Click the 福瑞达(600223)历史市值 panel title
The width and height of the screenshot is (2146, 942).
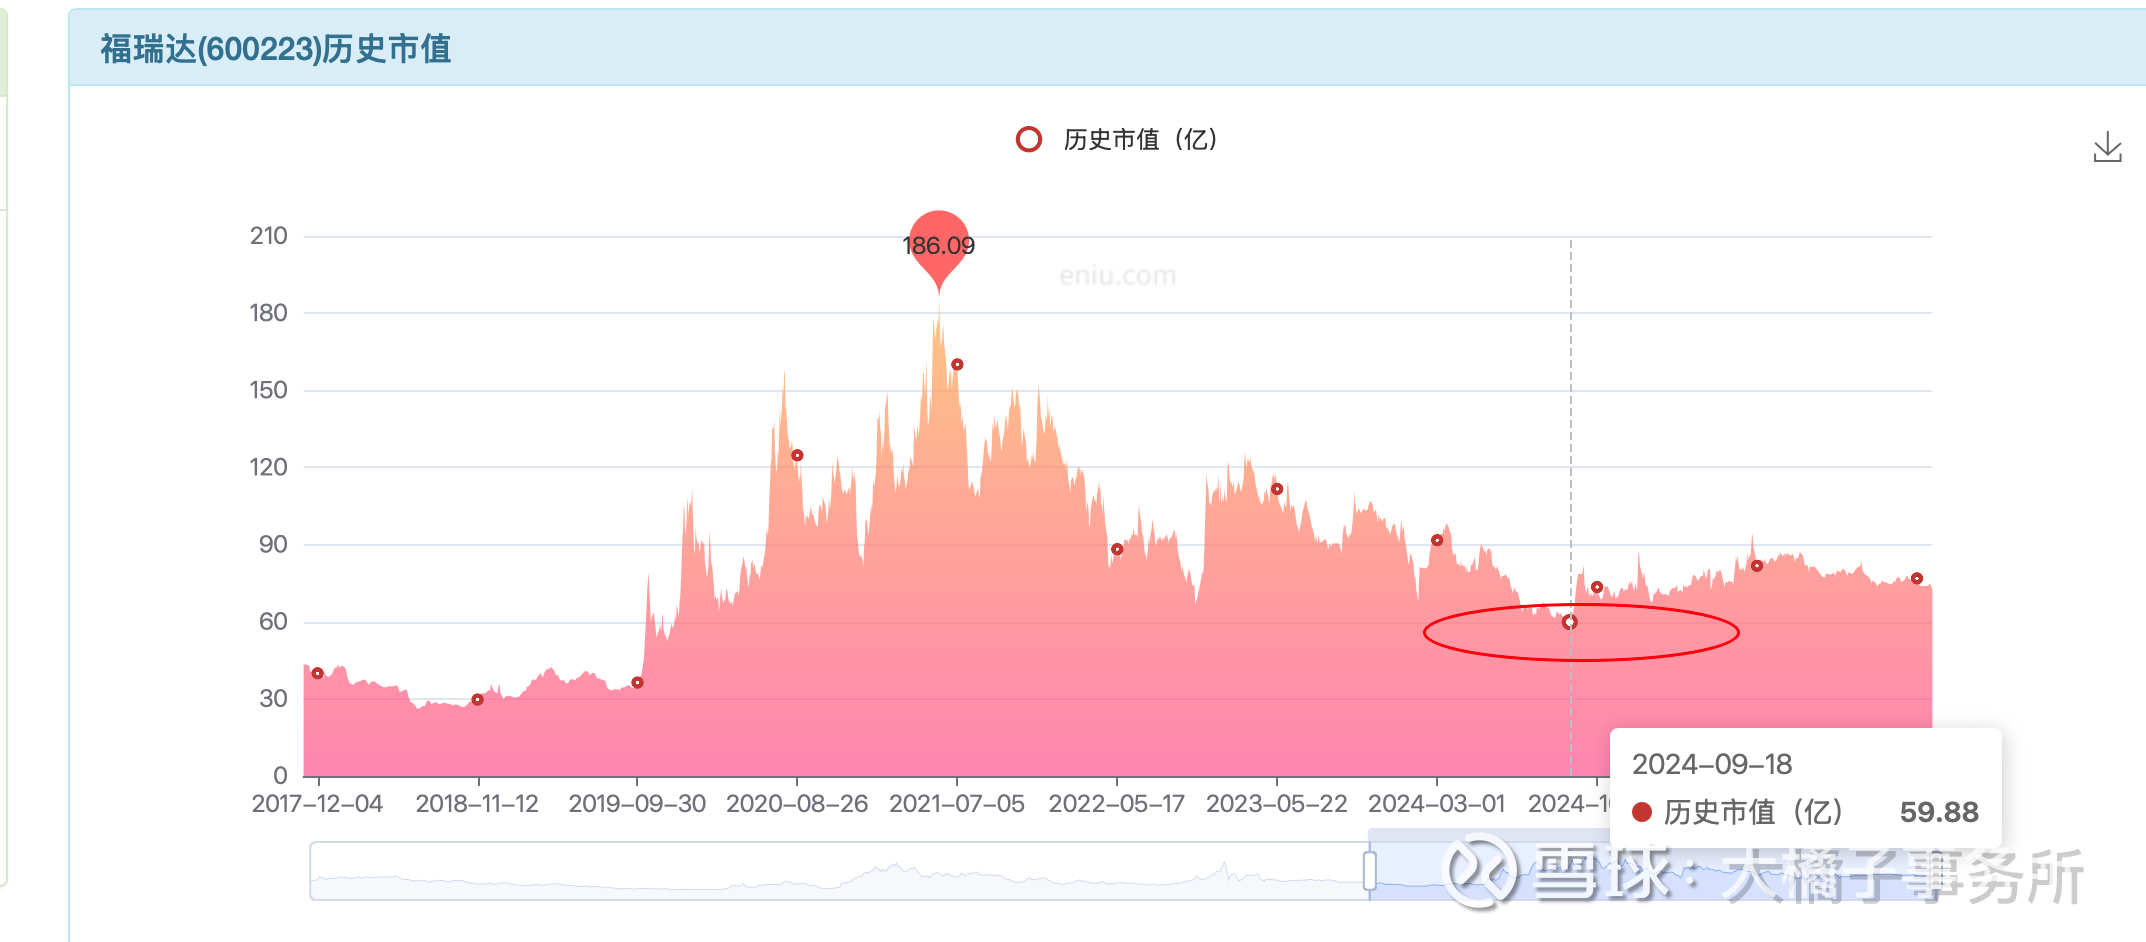(276, 48)
